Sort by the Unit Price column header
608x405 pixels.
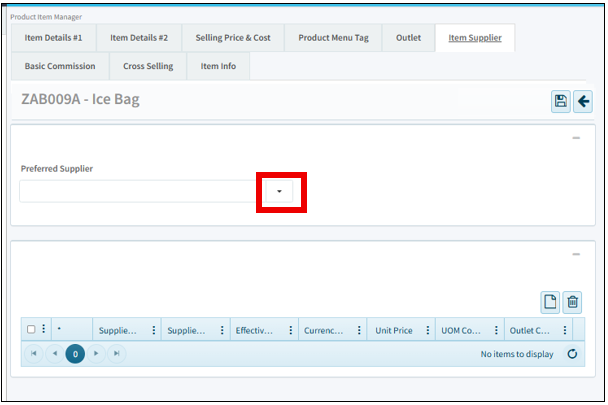pyautogui.click(x=393, y=330)
